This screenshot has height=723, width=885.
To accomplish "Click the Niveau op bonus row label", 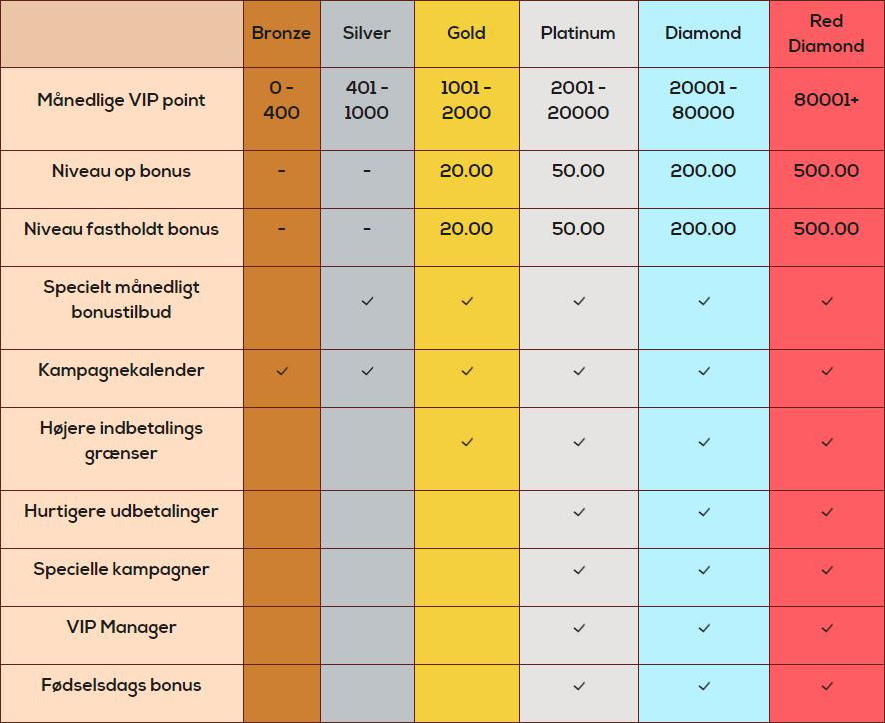I will coord(121,171).
